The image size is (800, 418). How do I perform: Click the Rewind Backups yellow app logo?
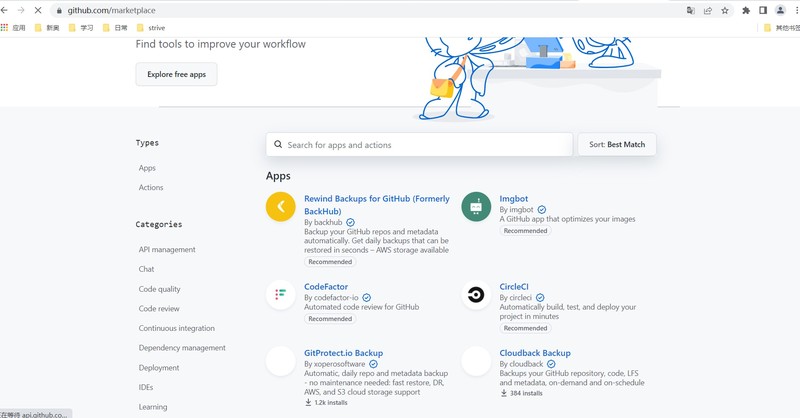point(281,206)
